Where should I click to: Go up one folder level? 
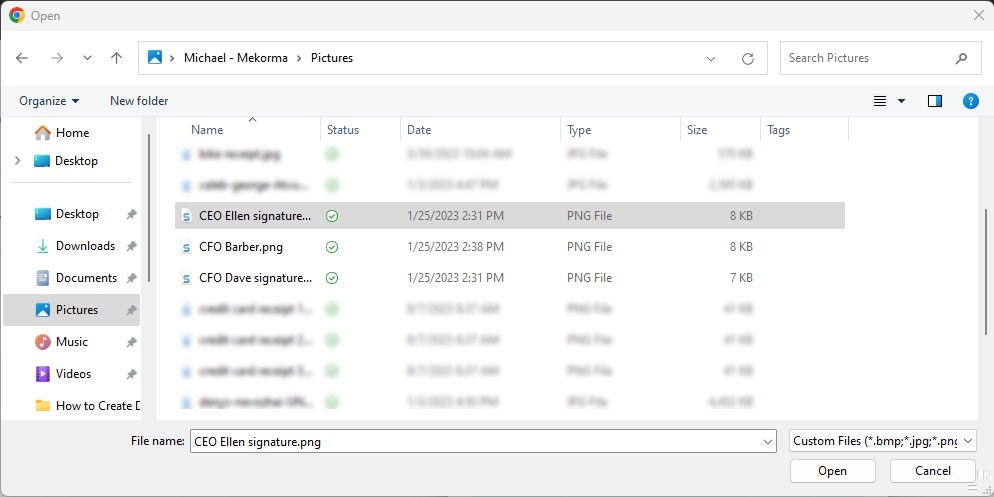(116, 58)
